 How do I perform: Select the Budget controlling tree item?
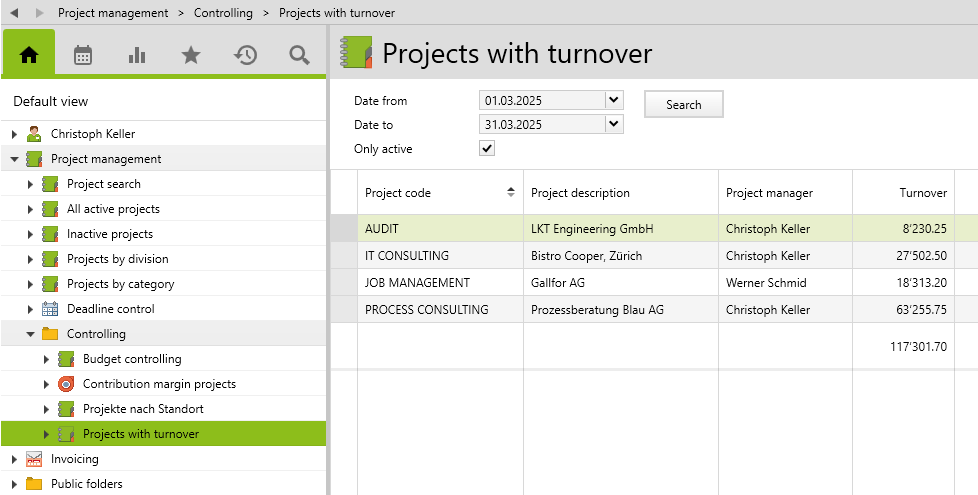coord(132,359)
